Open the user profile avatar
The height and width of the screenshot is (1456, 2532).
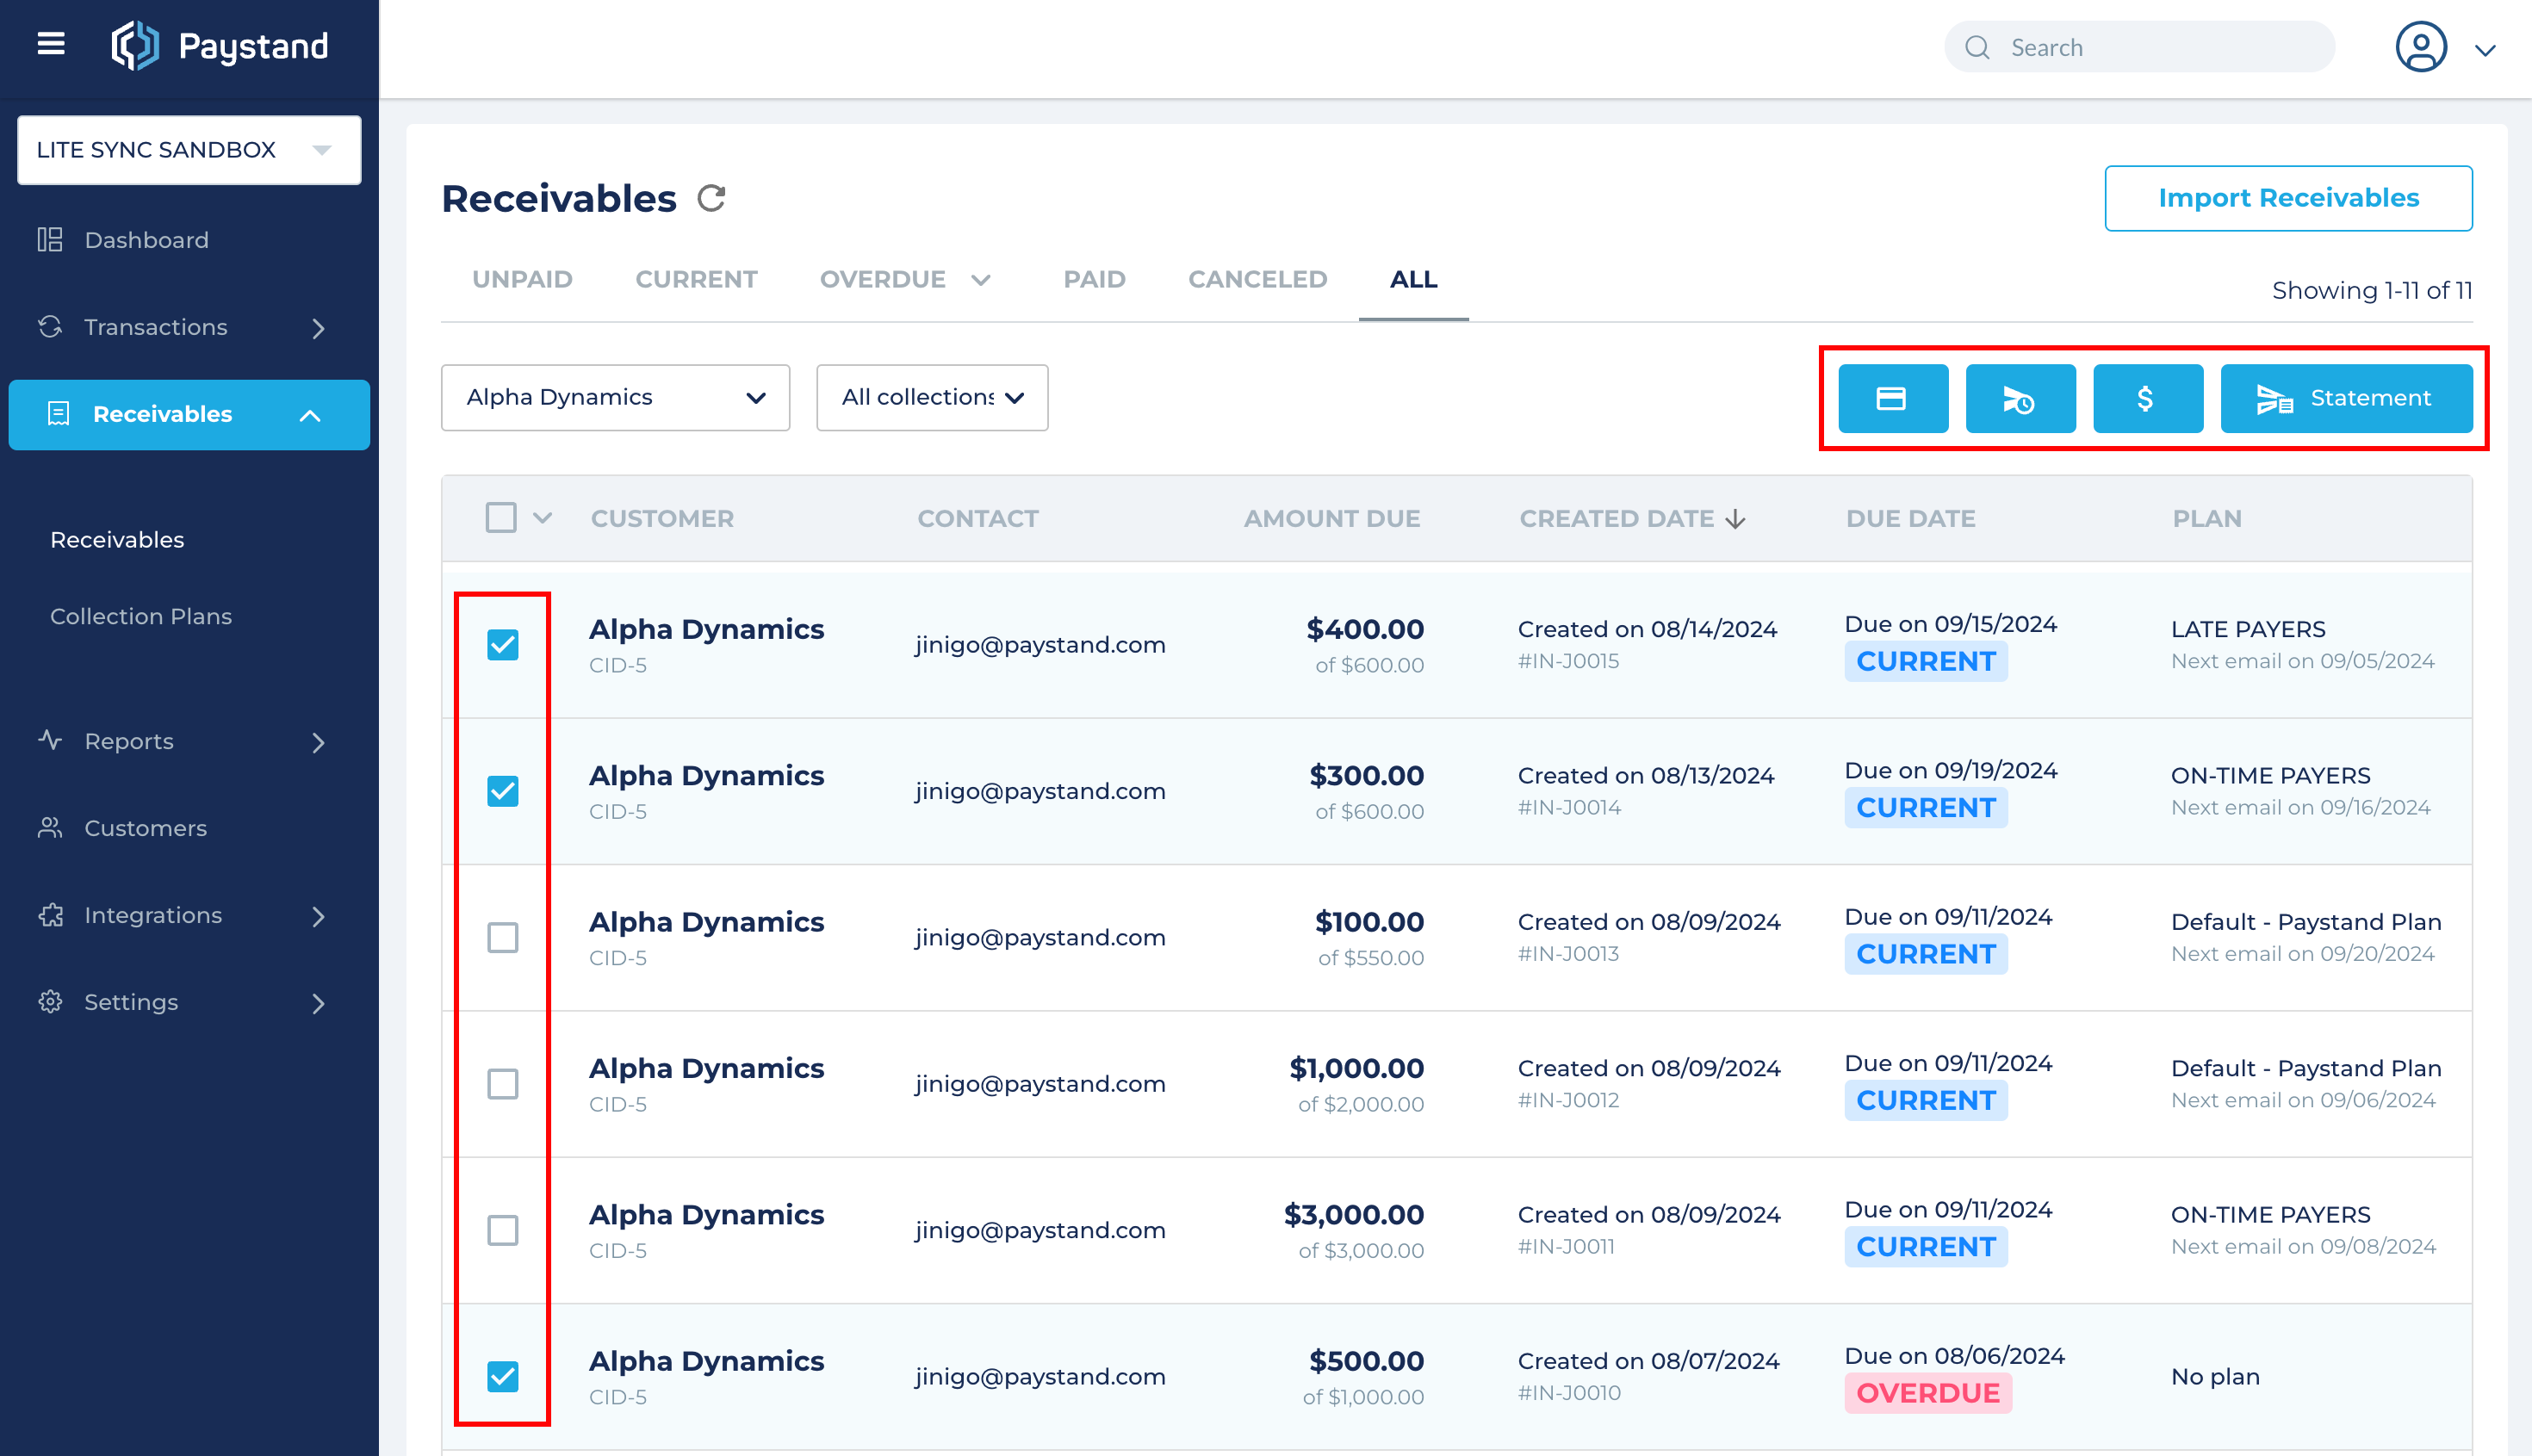click(2421, 47)
